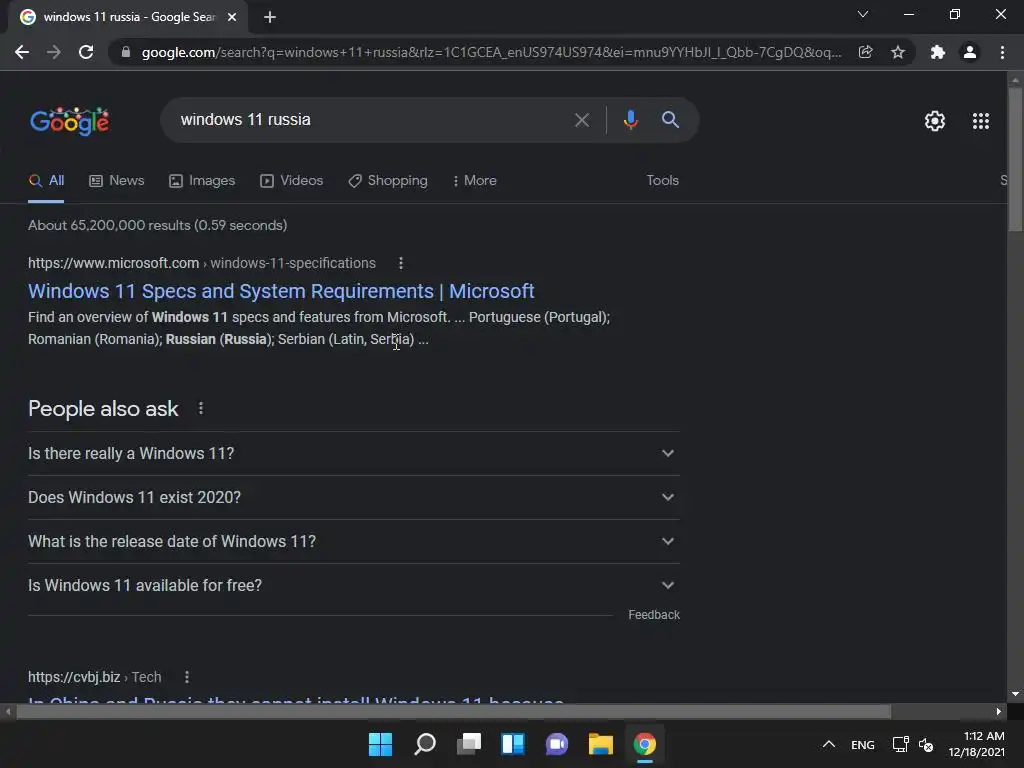Screen dimensions: 1024x768
Task: Open the Widgets taskbar icon
Action: click(513, 744)
